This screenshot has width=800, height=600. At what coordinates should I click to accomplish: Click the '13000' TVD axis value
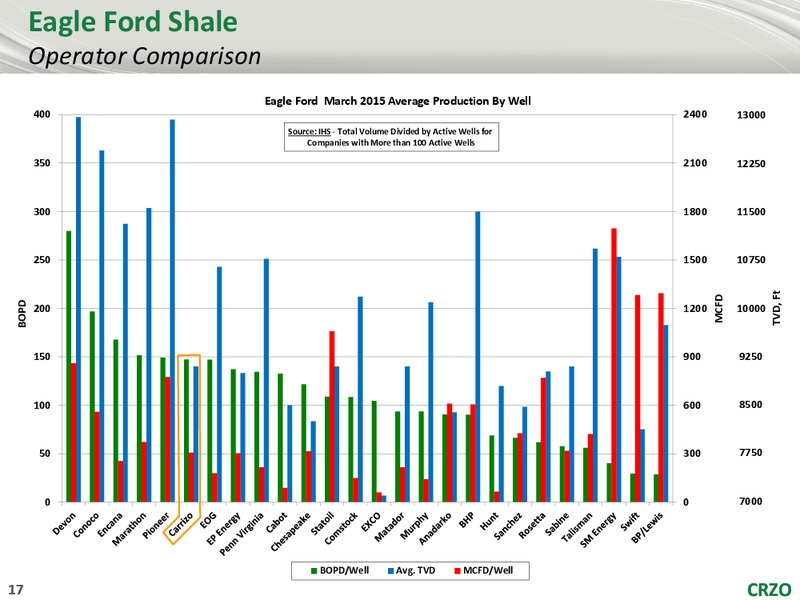coord(751,115)
